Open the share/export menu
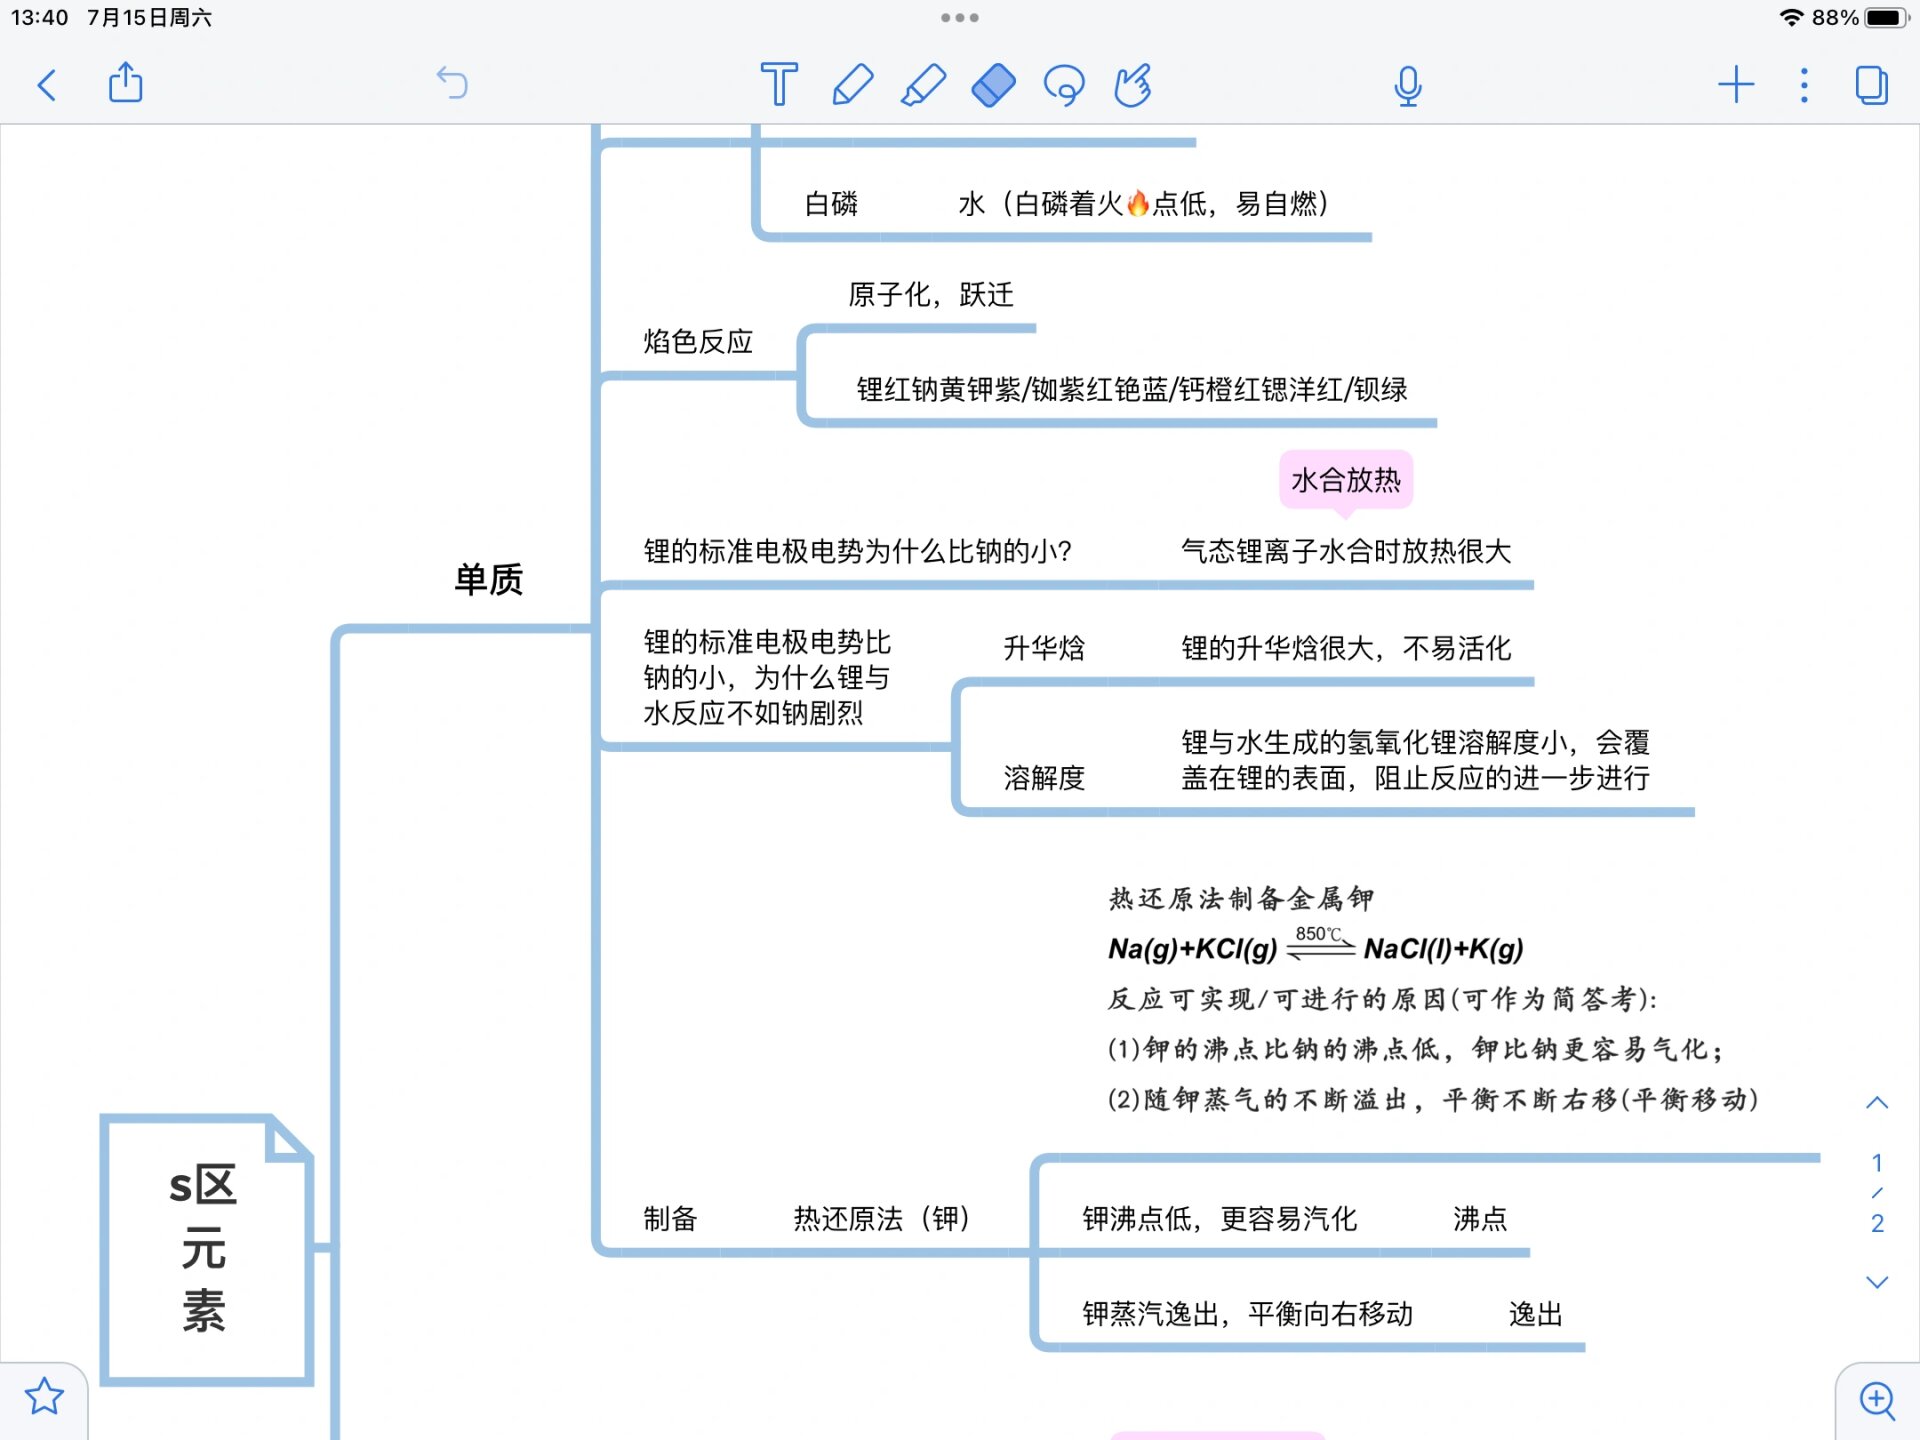1920x1440 pixels. tap(126, 83)
